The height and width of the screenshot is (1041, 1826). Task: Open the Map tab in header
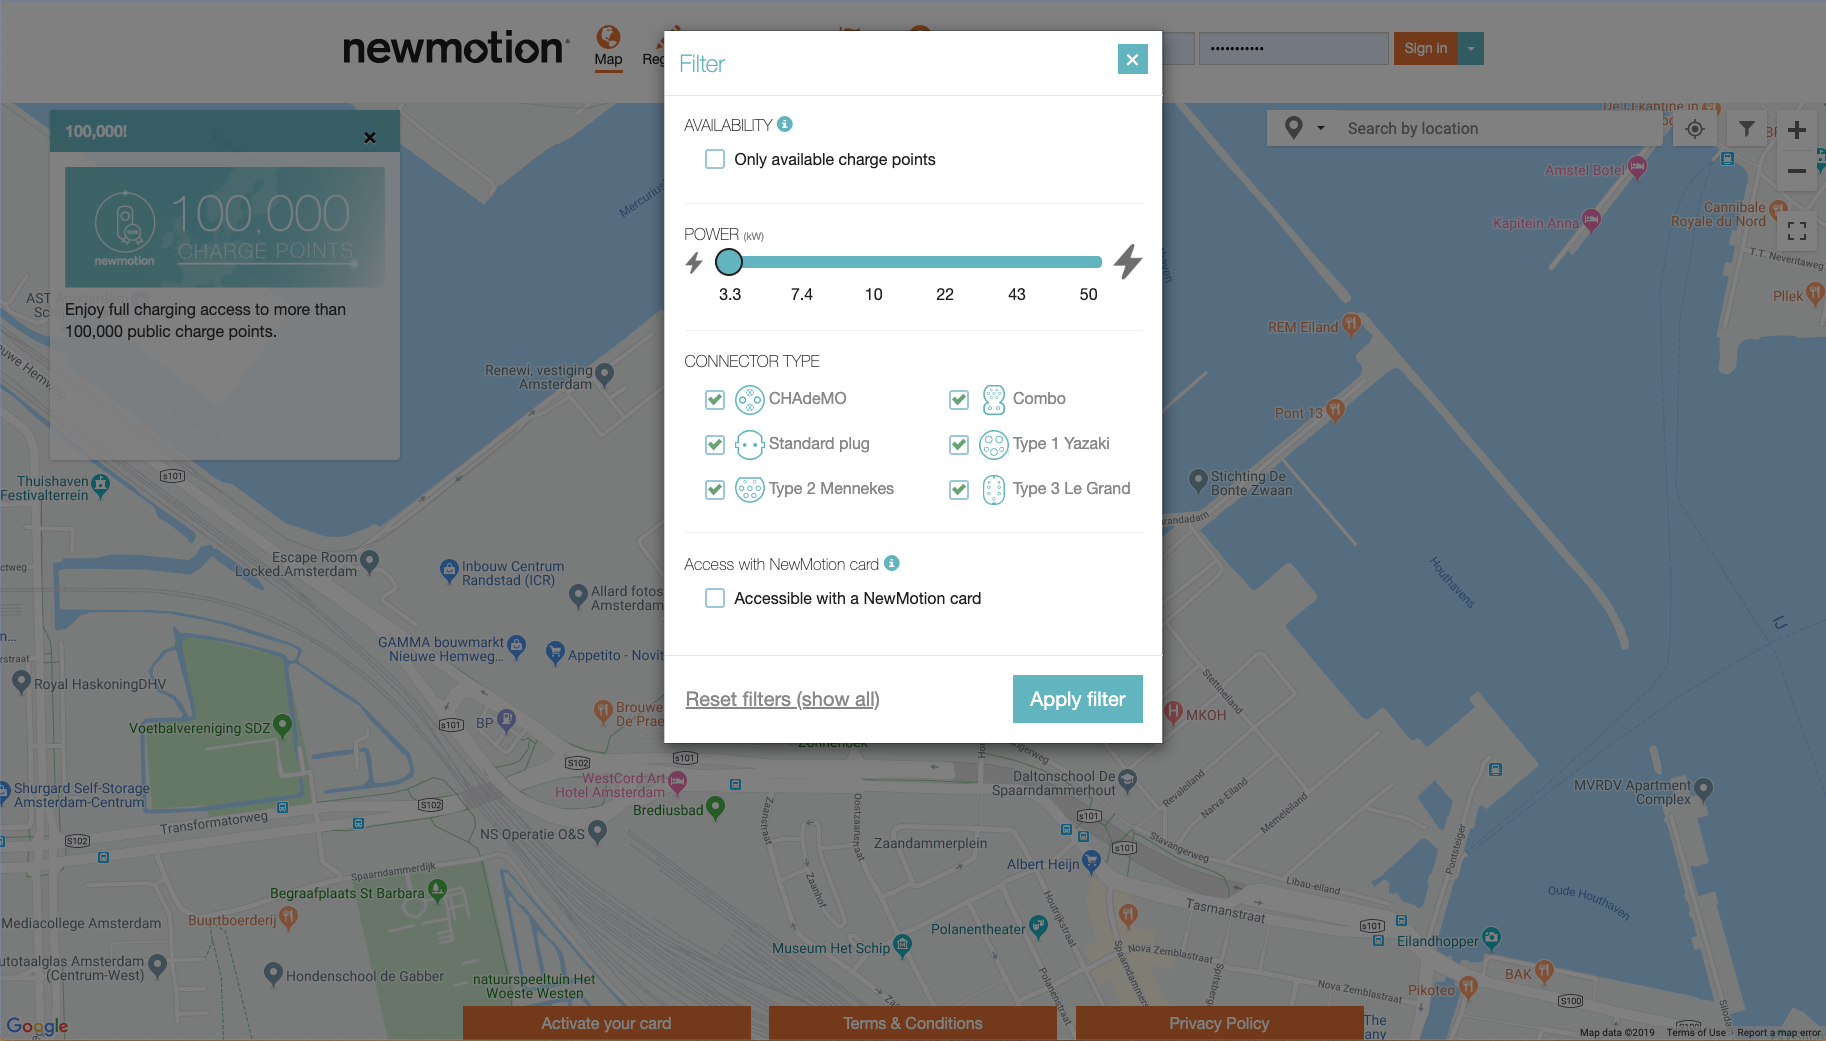(608, 47)
